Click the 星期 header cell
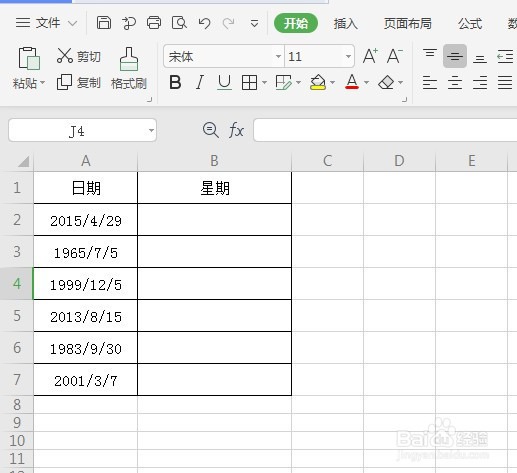 click(x=215, y=188)
